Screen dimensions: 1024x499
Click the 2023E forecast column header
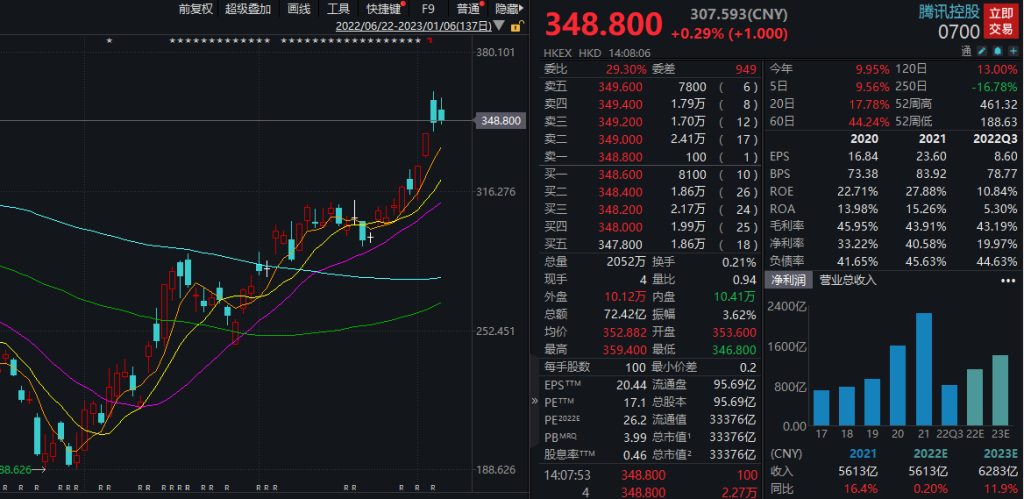point(1000,454)
